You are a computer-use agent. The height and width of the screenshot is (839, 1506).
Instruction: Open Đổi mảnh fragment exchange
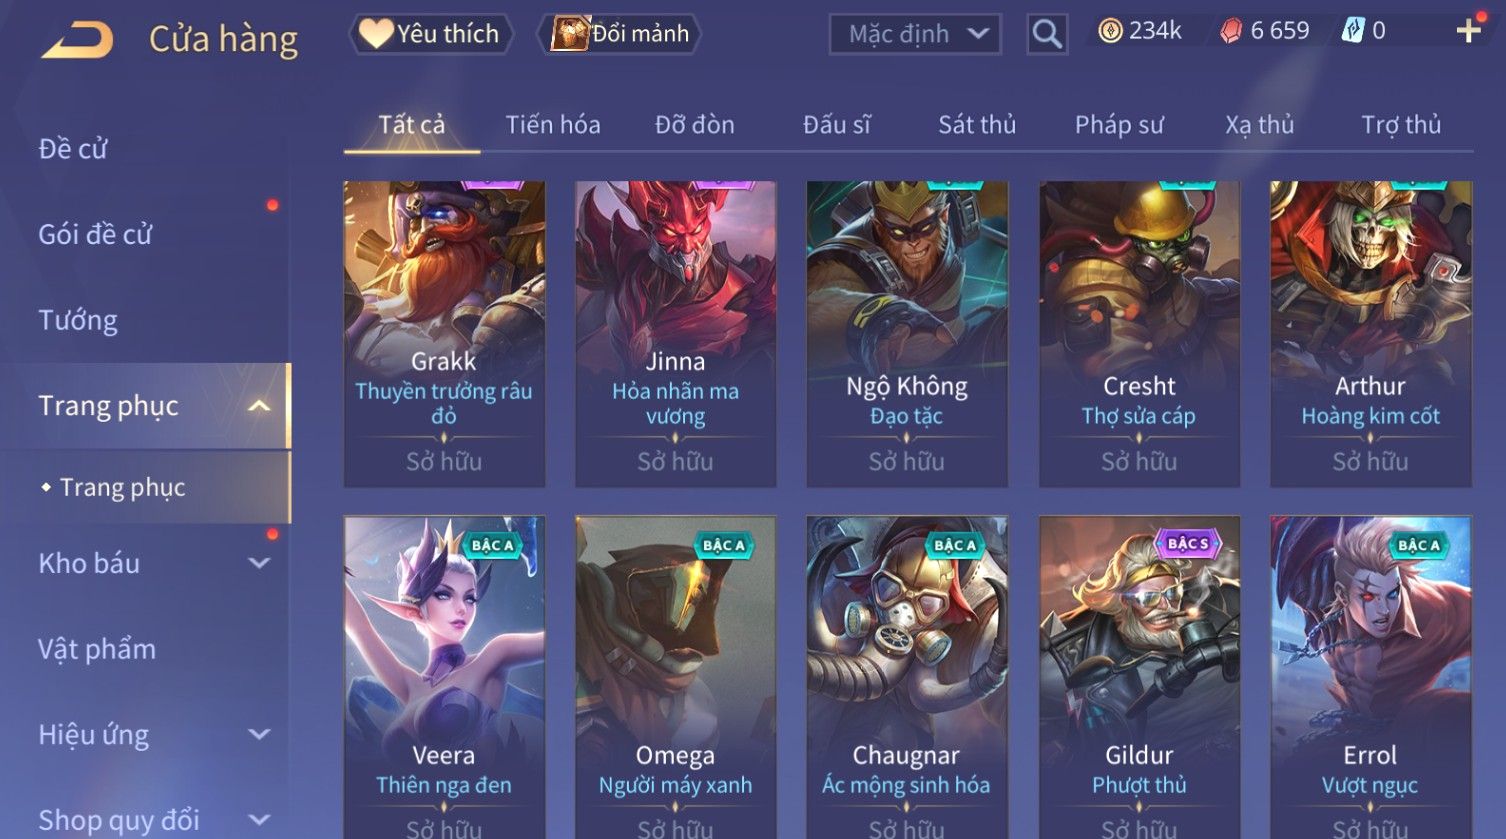tap(620, 34)
